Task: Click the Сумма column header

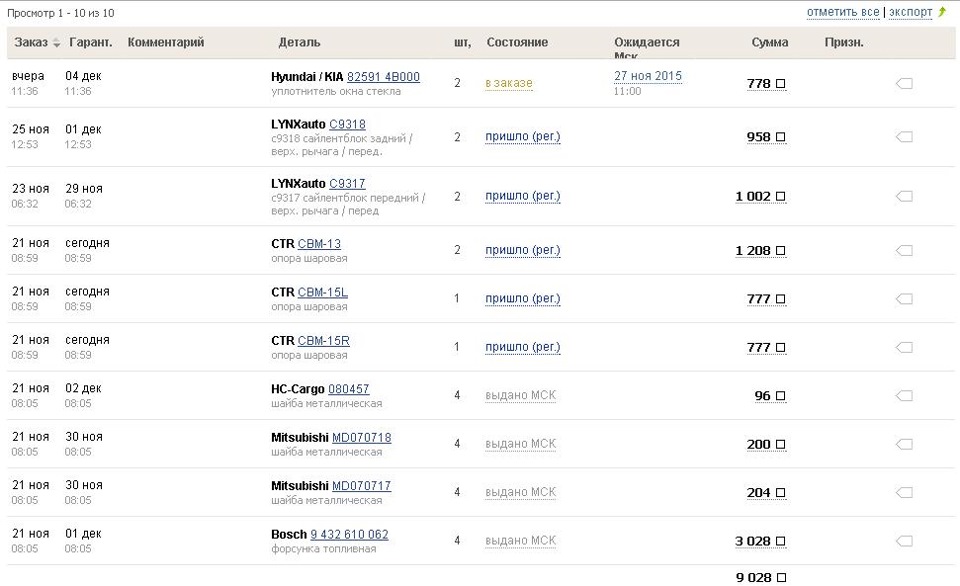Action: pyautogui.click(x=769, y=43)
